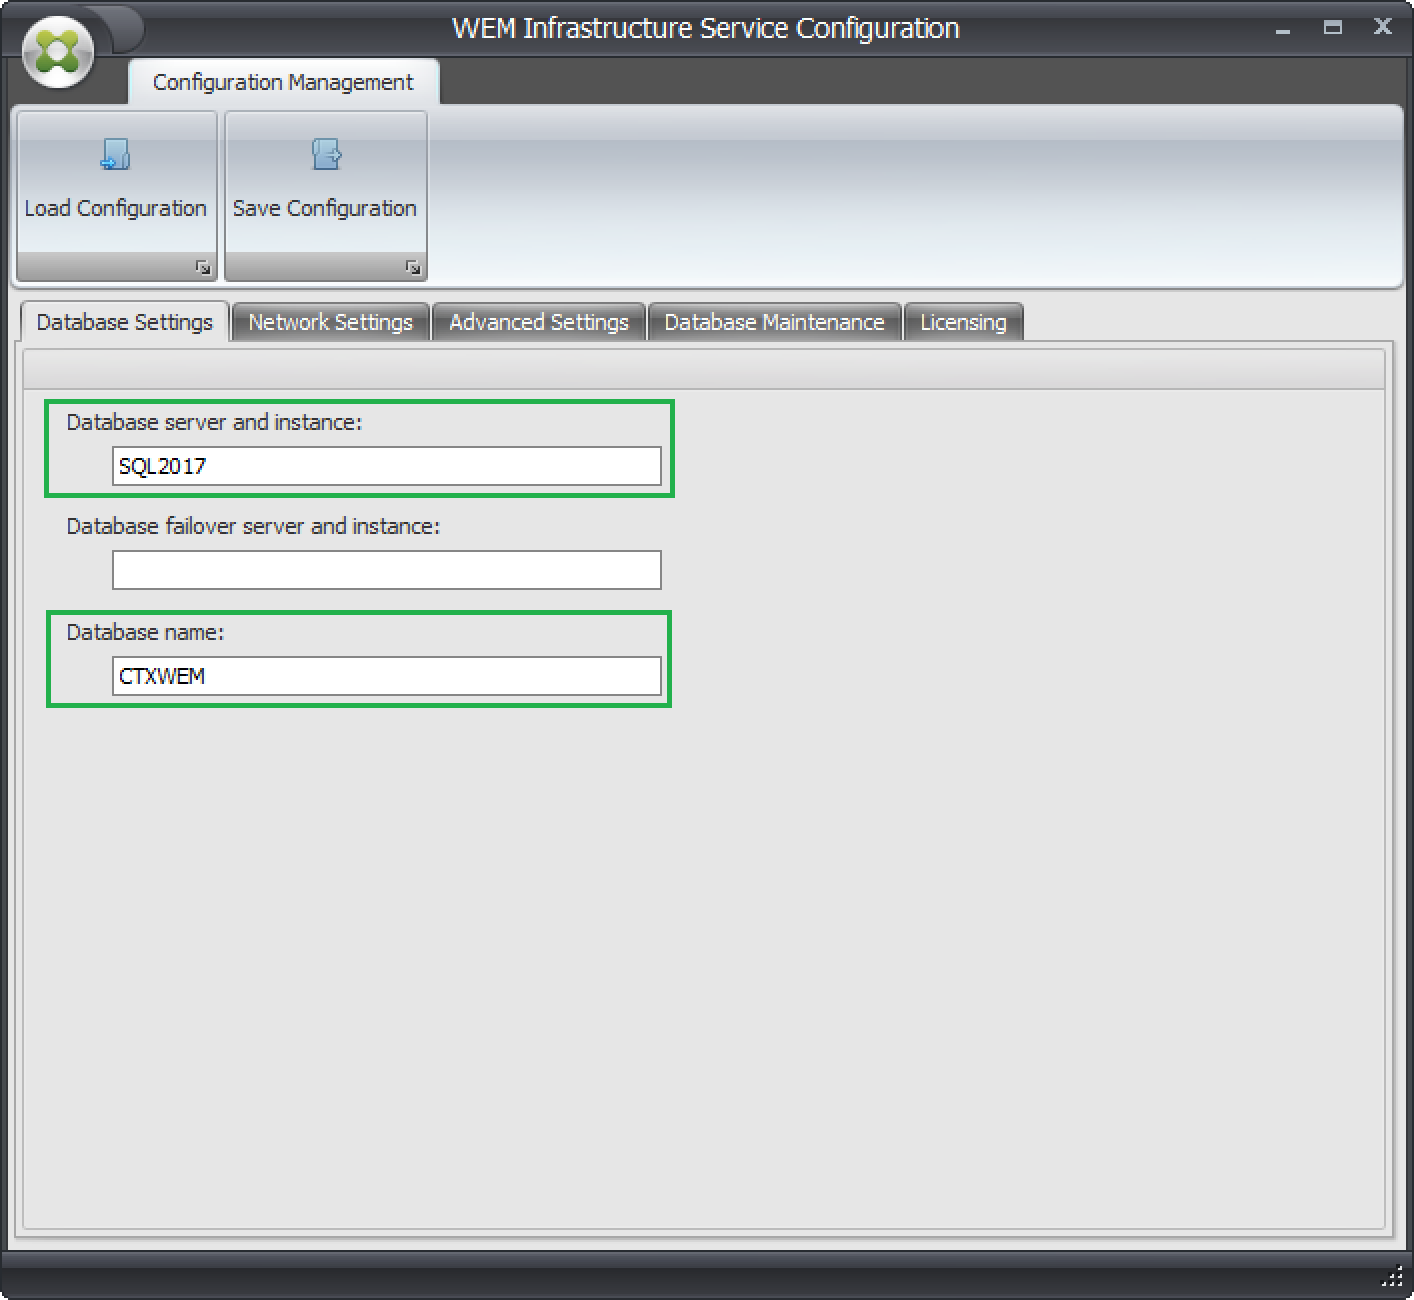Focus the Database server and instance field

point(386,466)
